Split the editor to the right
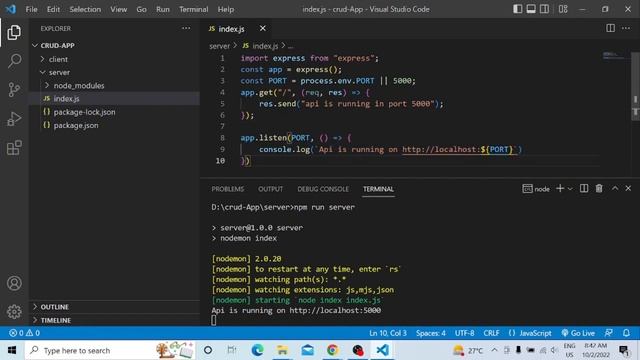The width and height of the screenshot is (640, 360). [x=610, y=28]
